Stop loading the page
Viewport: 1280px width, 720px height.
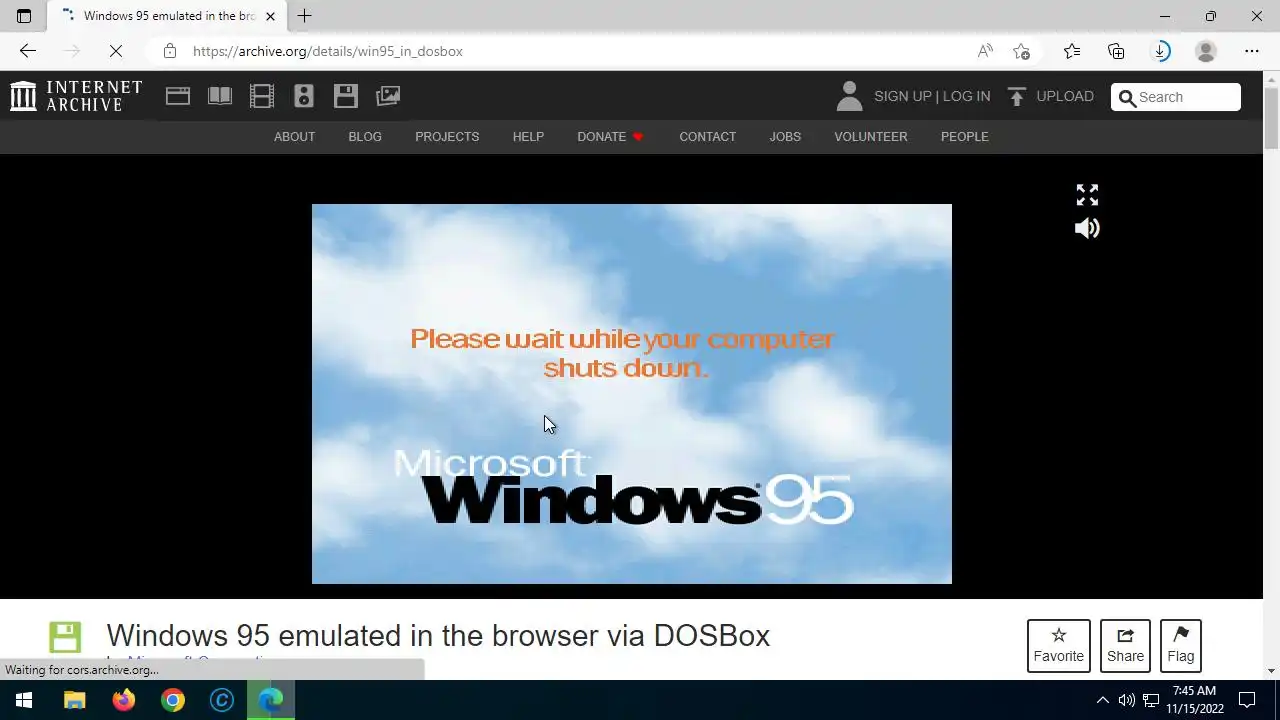115,51
